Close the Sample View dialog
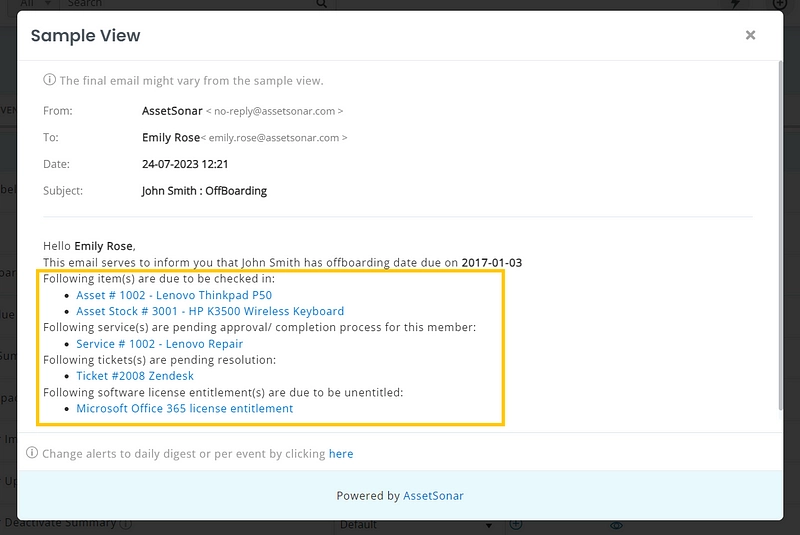 (x=750, y=36)
